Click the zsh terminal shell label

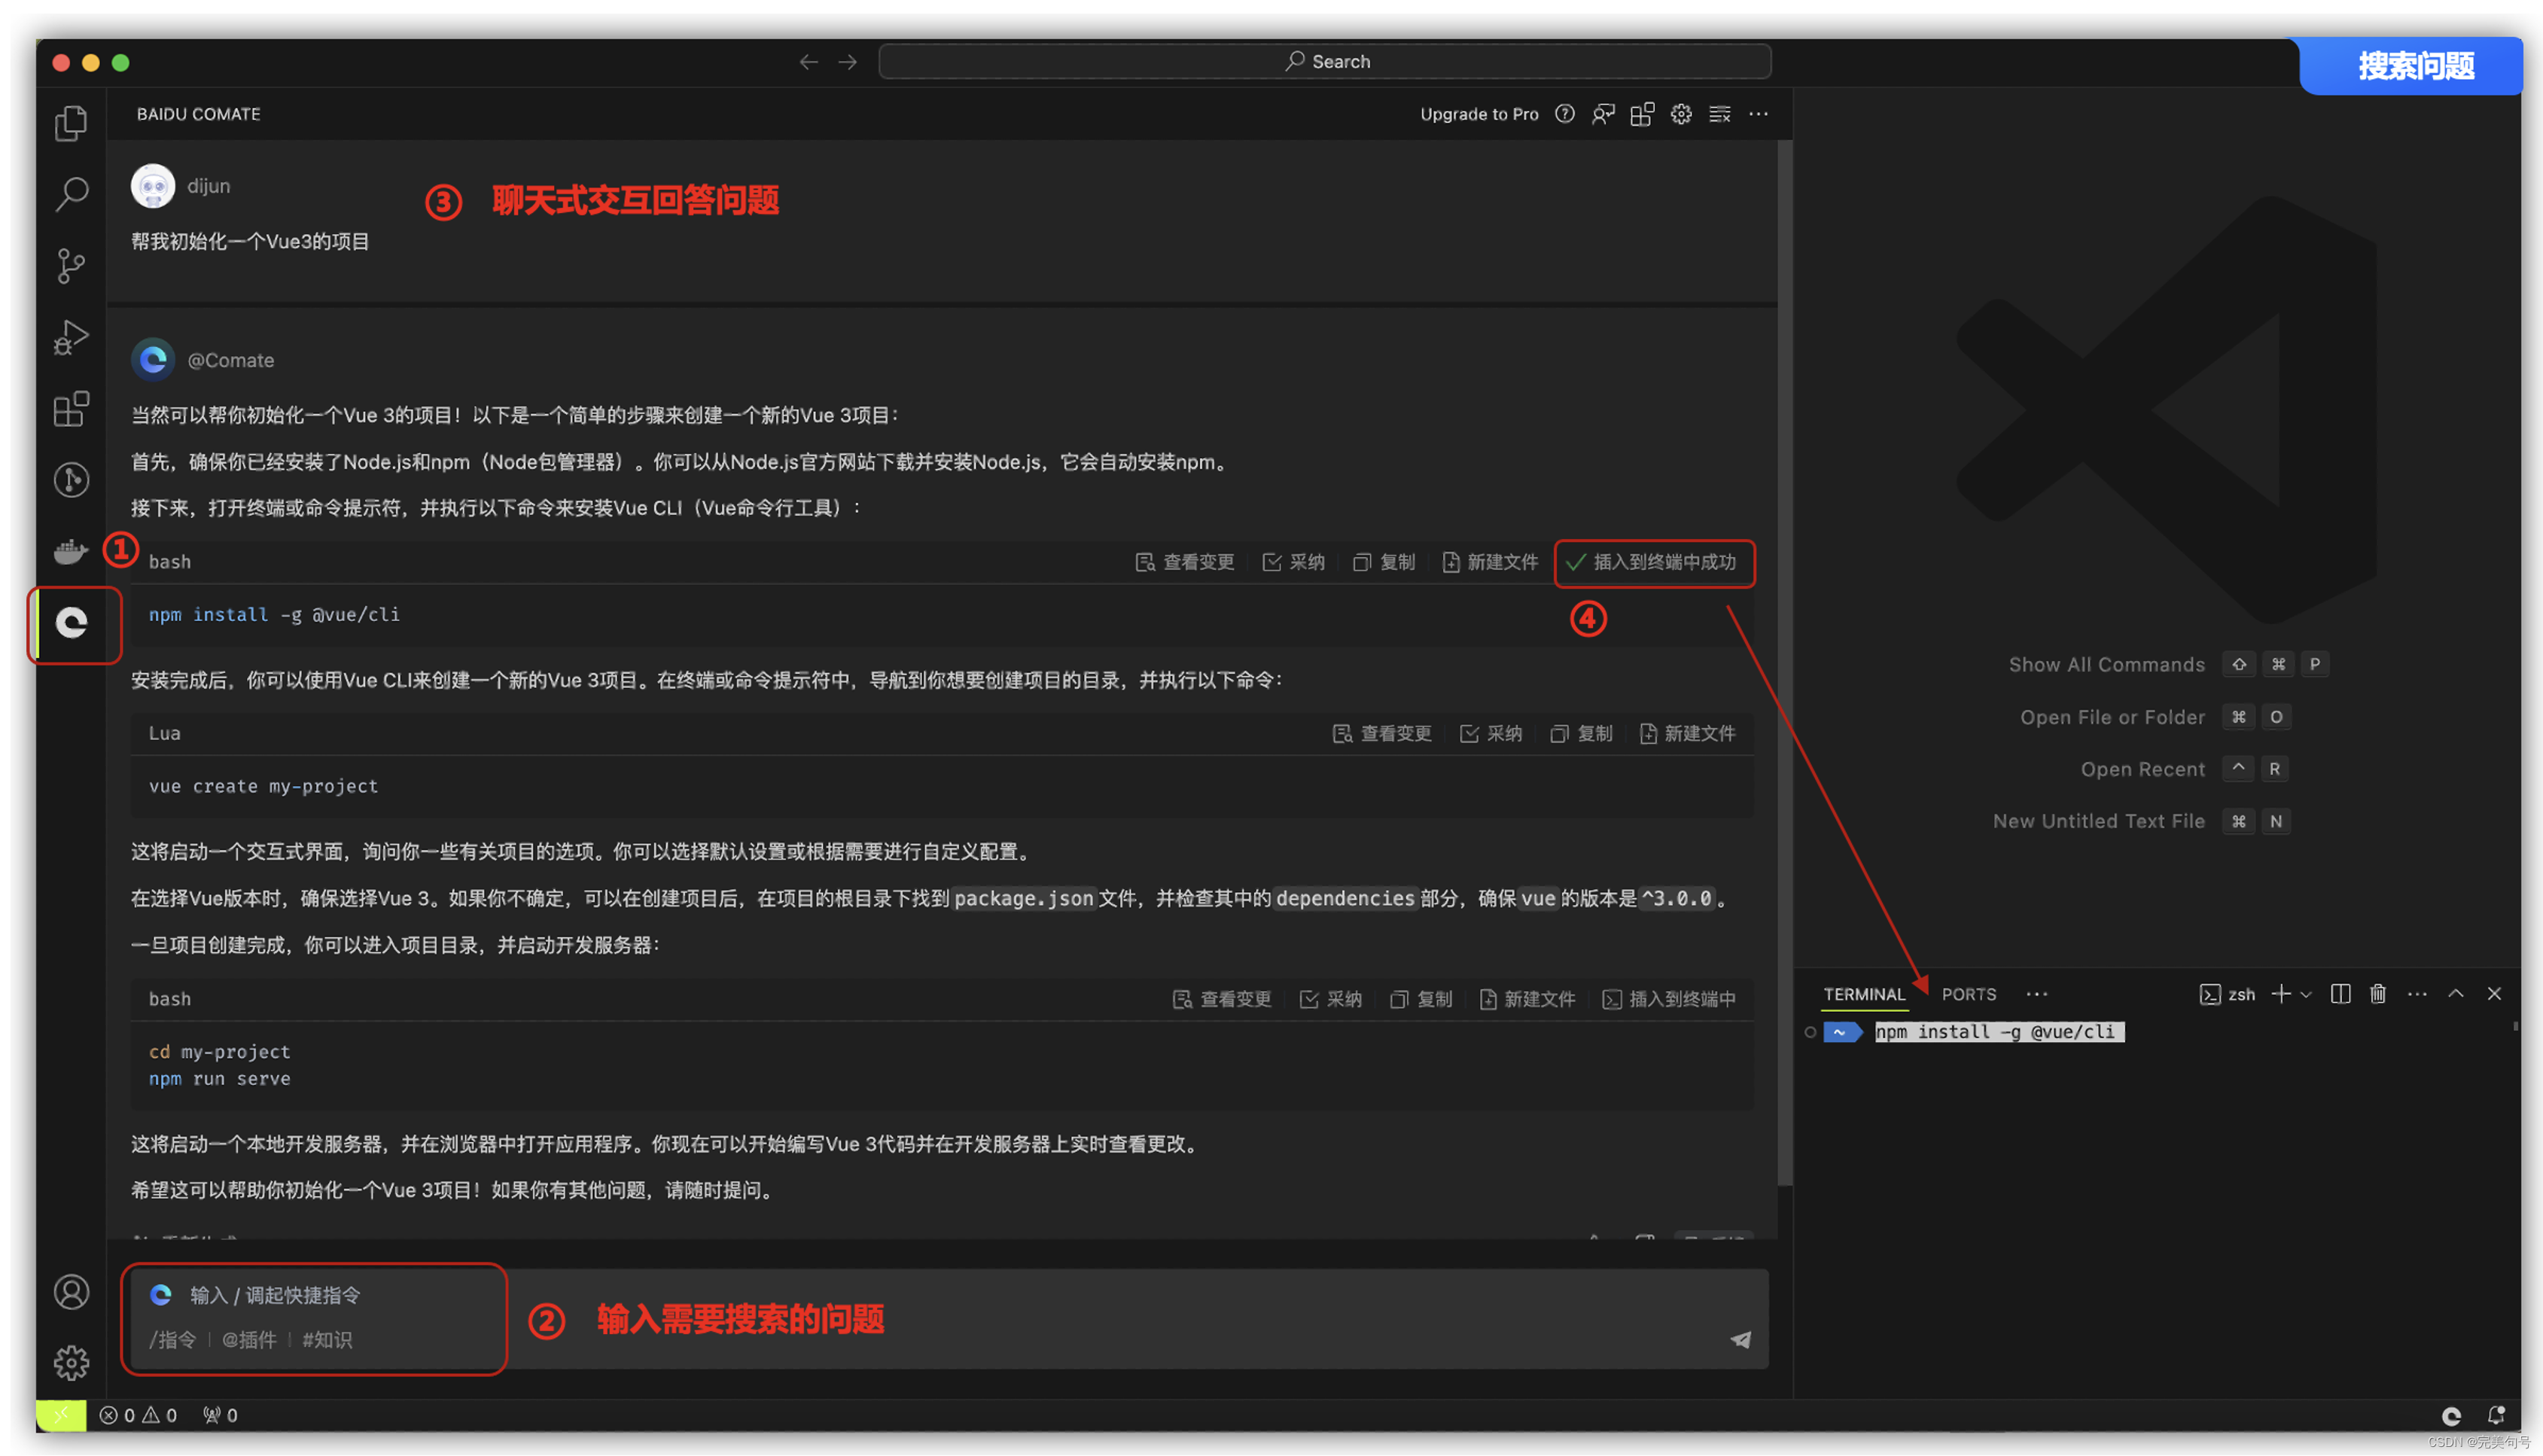2227,994
